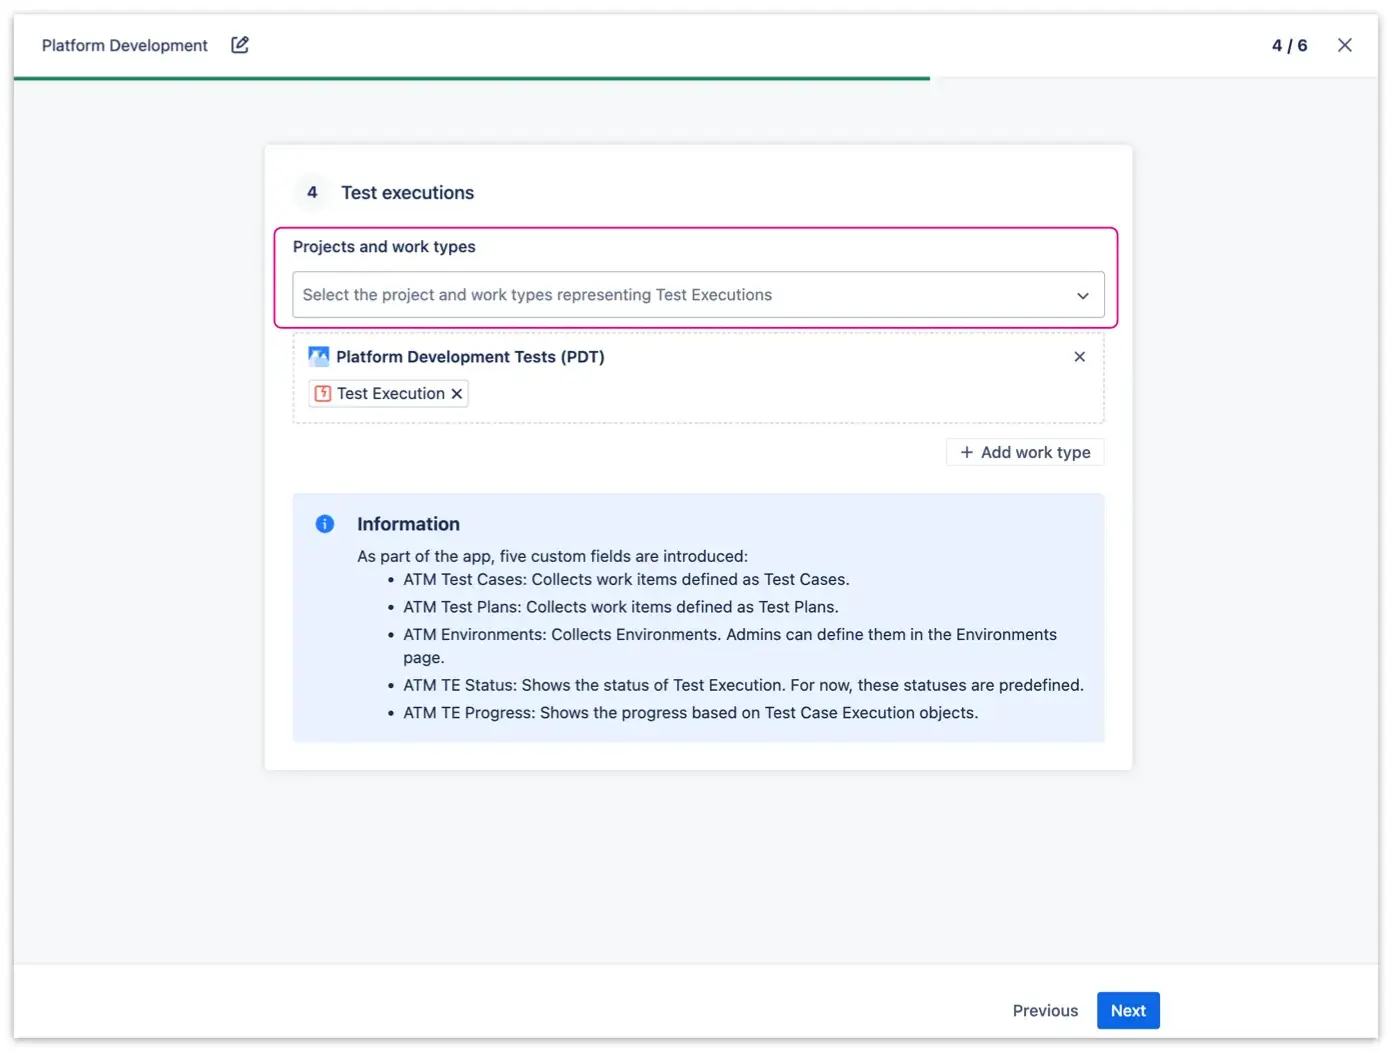The image size is (1400, 1056).
Task: Close the setup wizard dialog
Action: coord(1345,45)
